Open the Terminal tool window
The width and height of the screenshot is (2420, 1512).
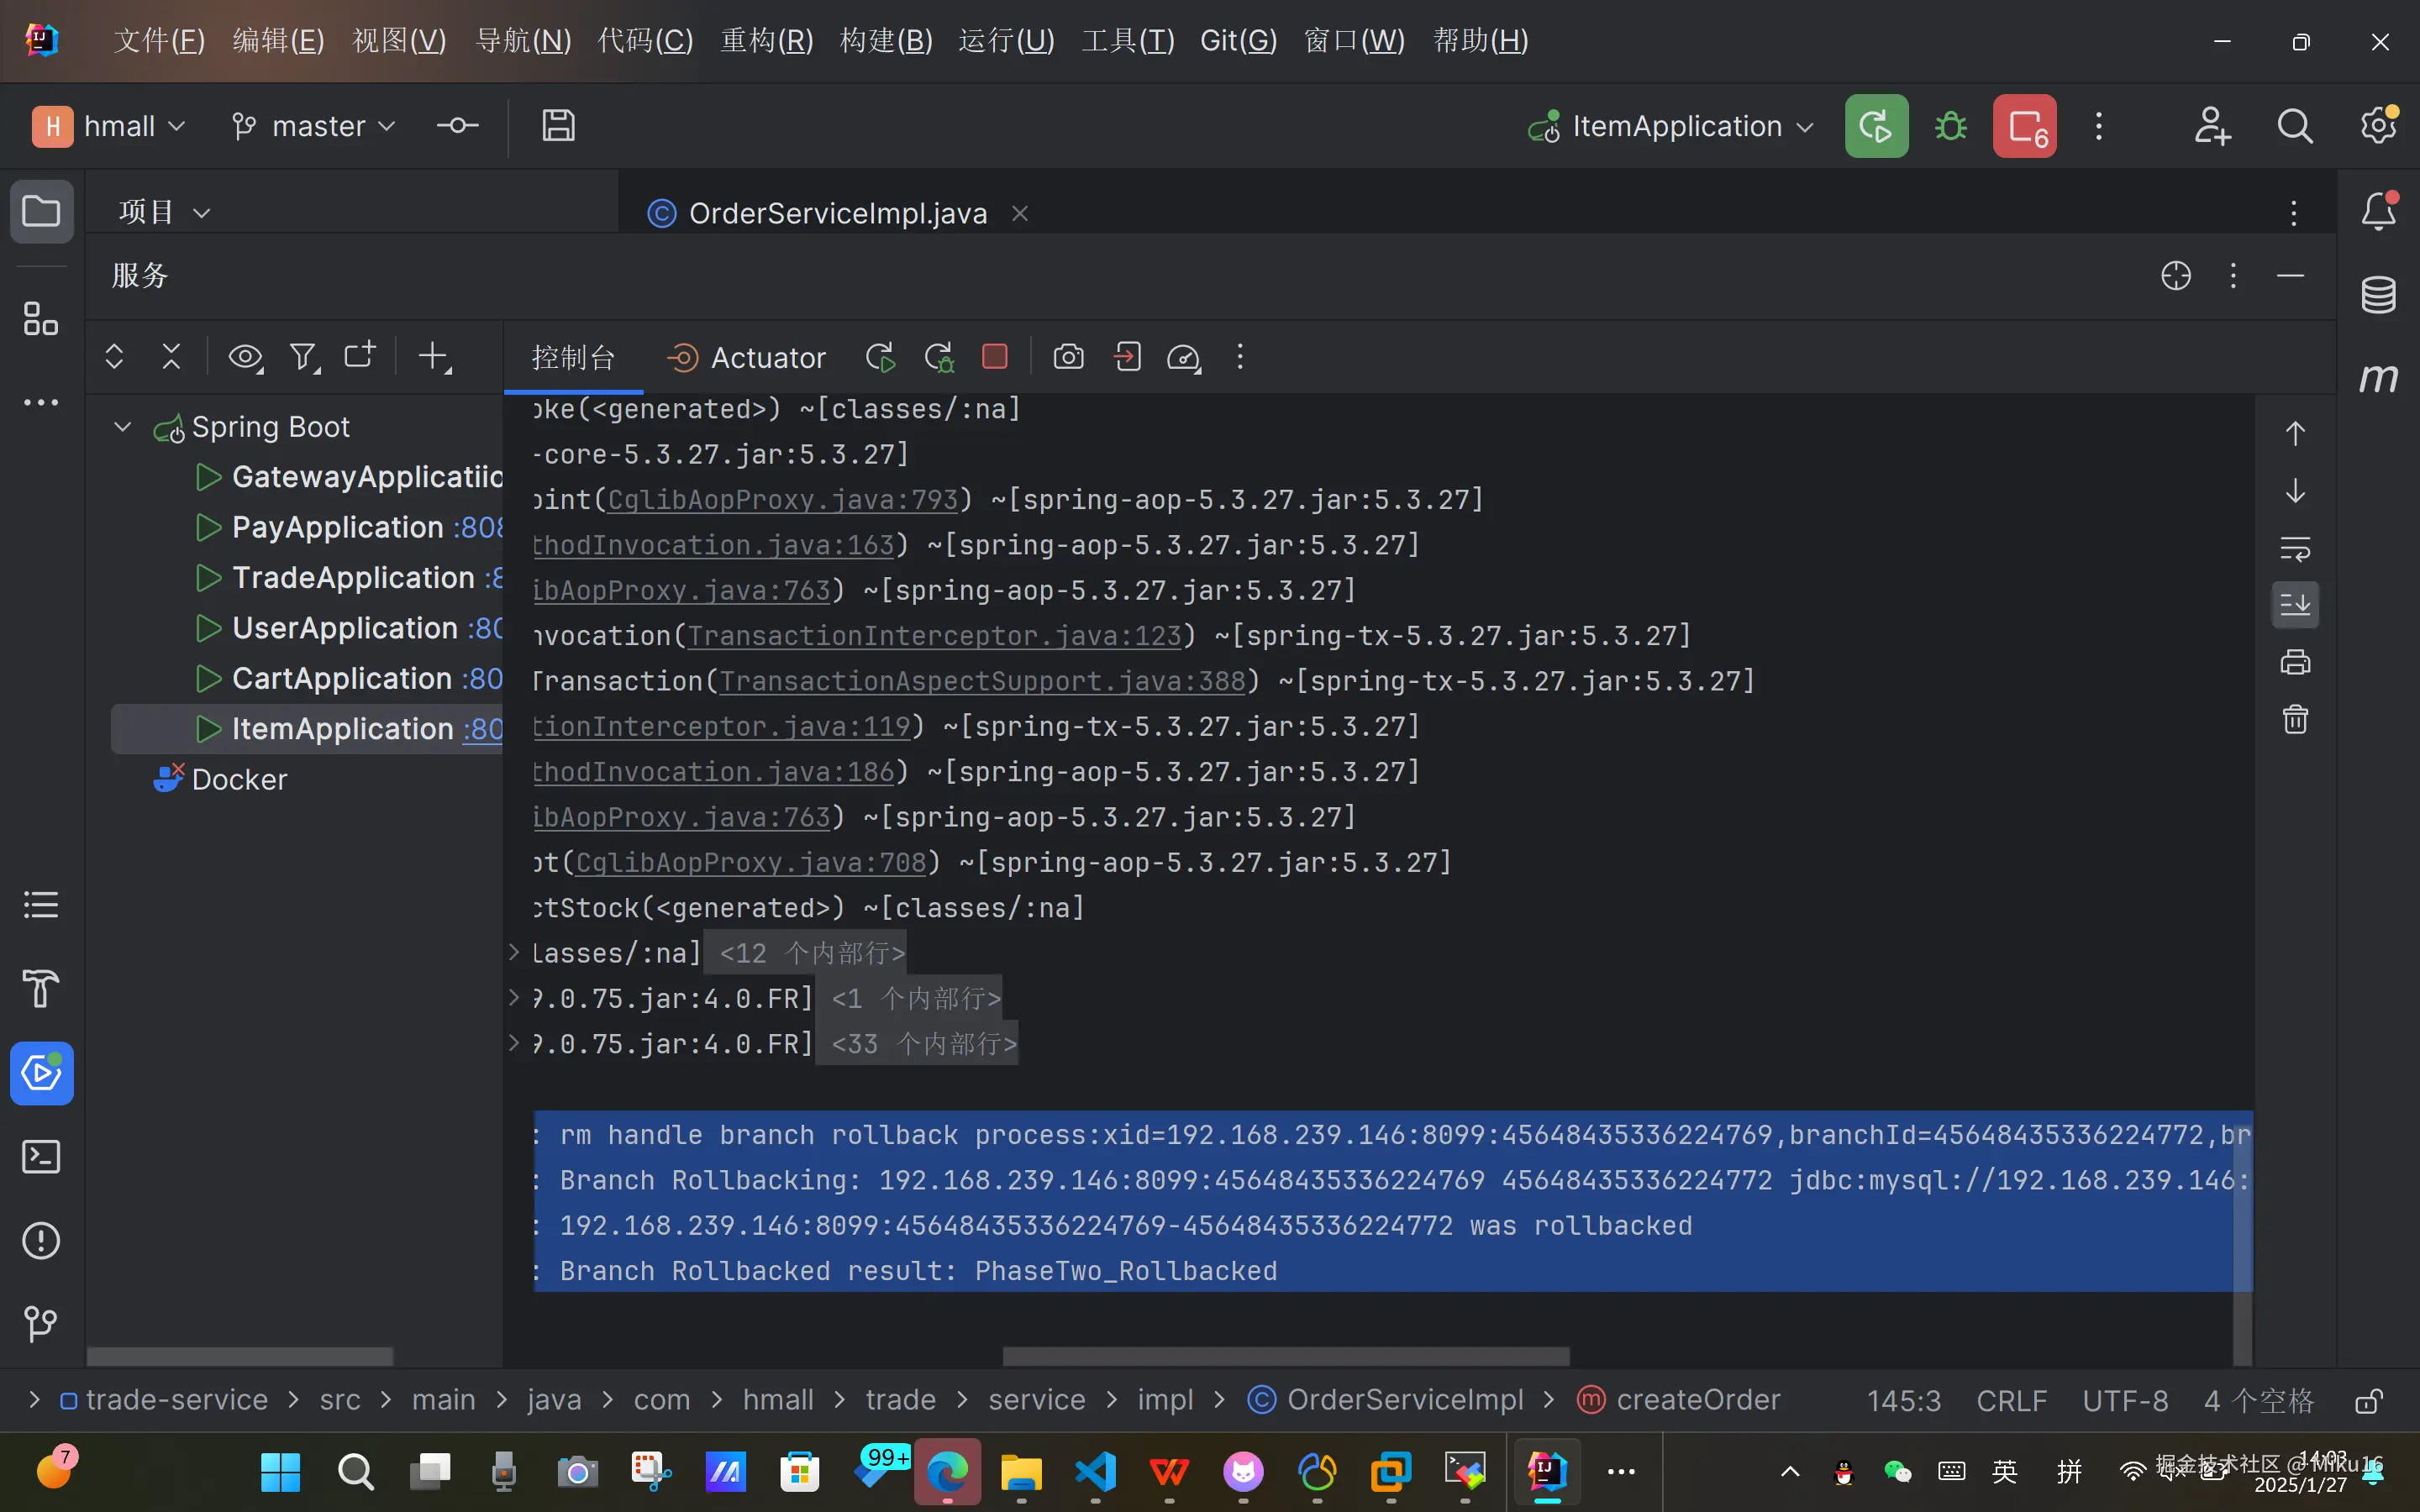[41, 1157]
